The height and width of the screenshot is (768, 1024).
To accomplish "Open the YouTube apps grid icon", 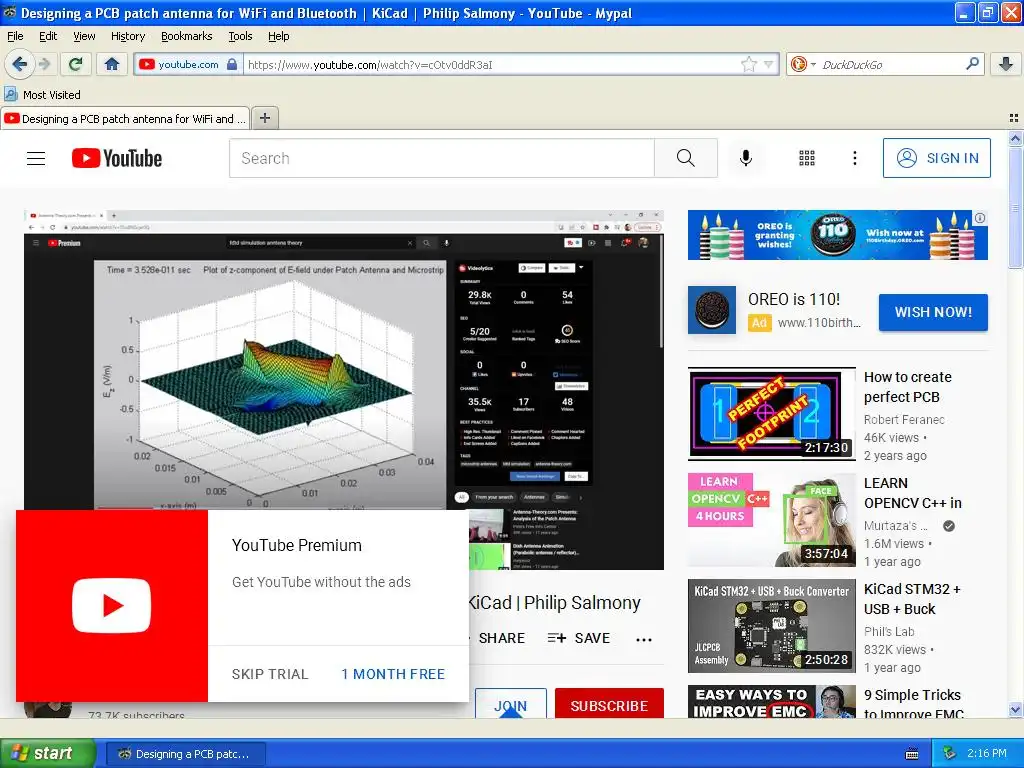I will point(807,158).
